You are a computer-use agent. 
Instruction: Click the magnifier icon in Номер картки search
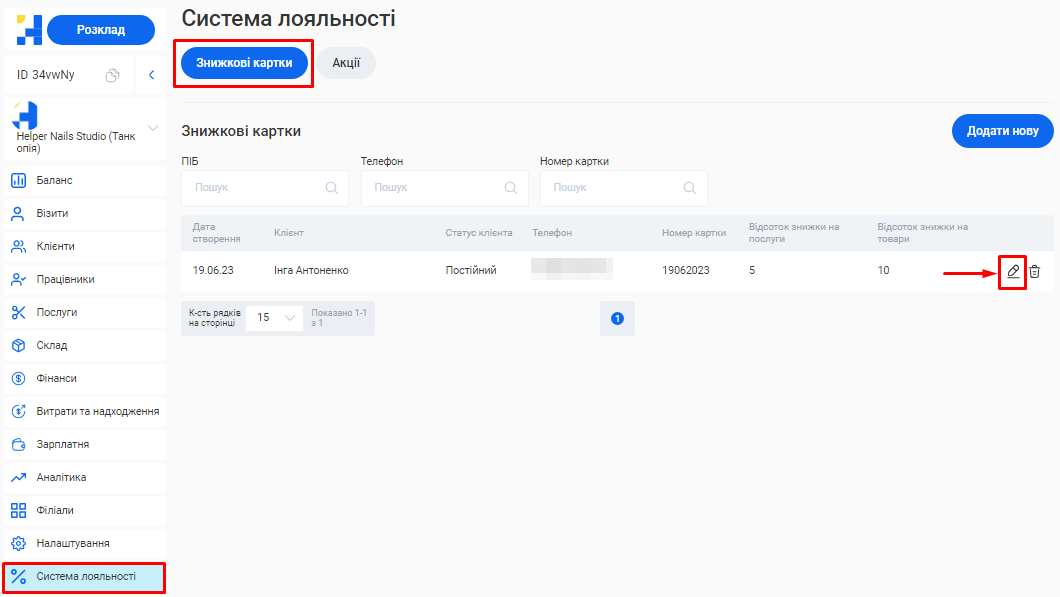click(689, 187)
